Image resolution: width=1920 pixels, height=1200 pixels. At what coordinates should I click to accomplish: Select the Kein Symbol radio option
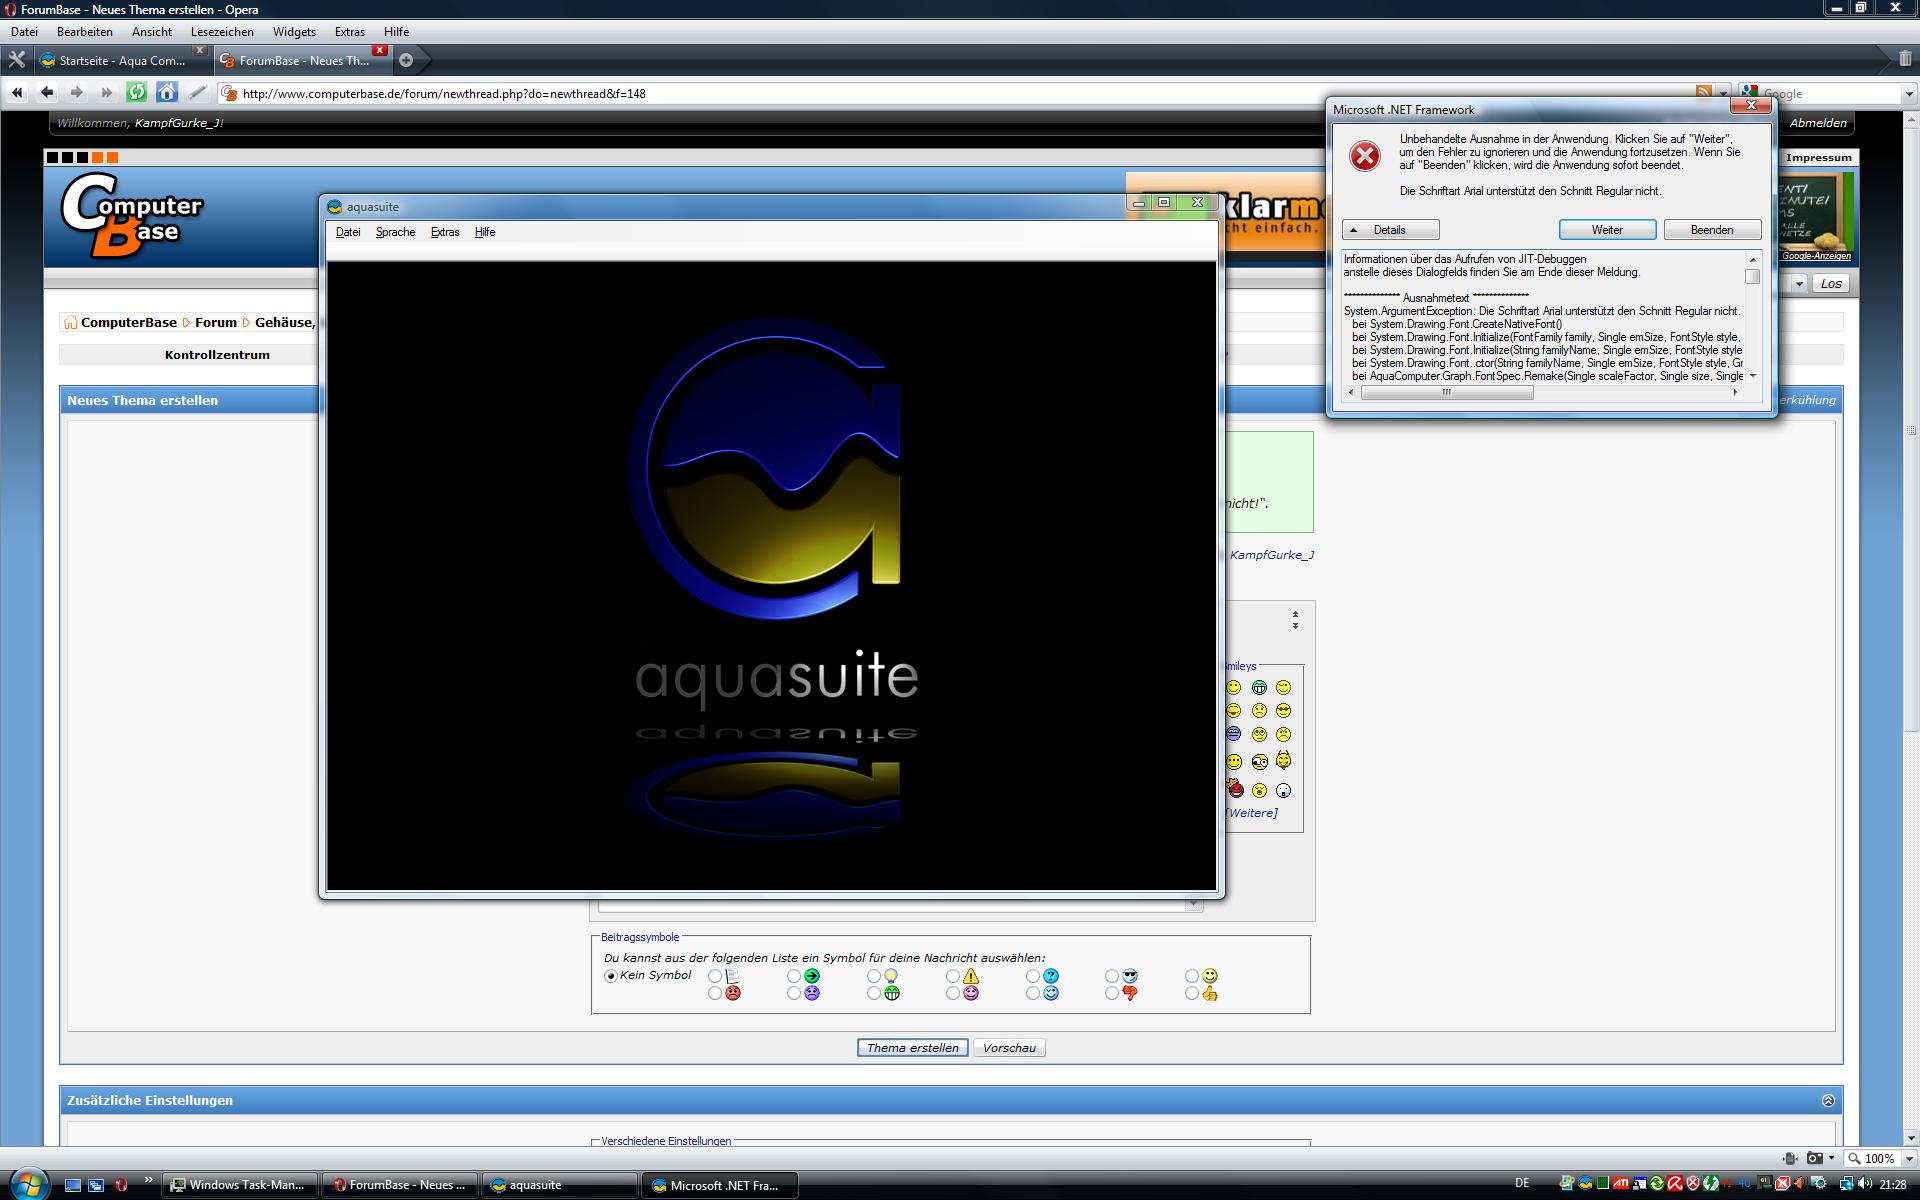611,976
